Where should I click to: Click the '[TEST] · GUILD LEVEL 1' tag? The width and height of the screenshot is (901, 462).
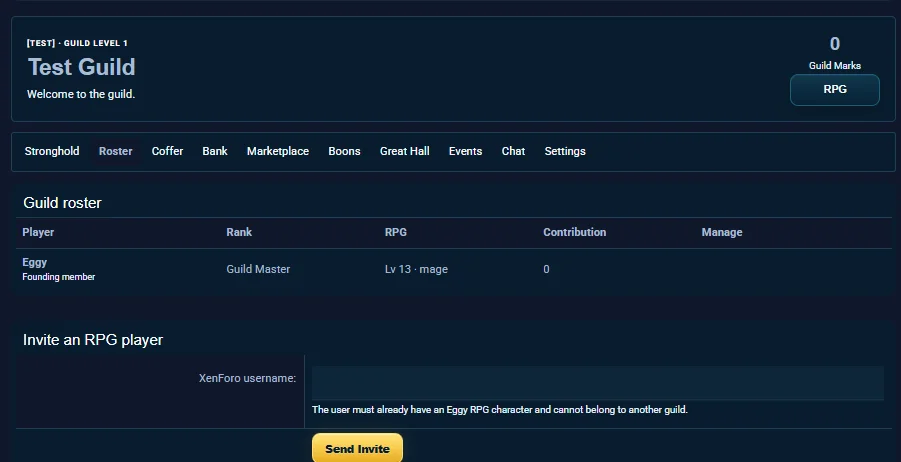(x=77, y=43)
